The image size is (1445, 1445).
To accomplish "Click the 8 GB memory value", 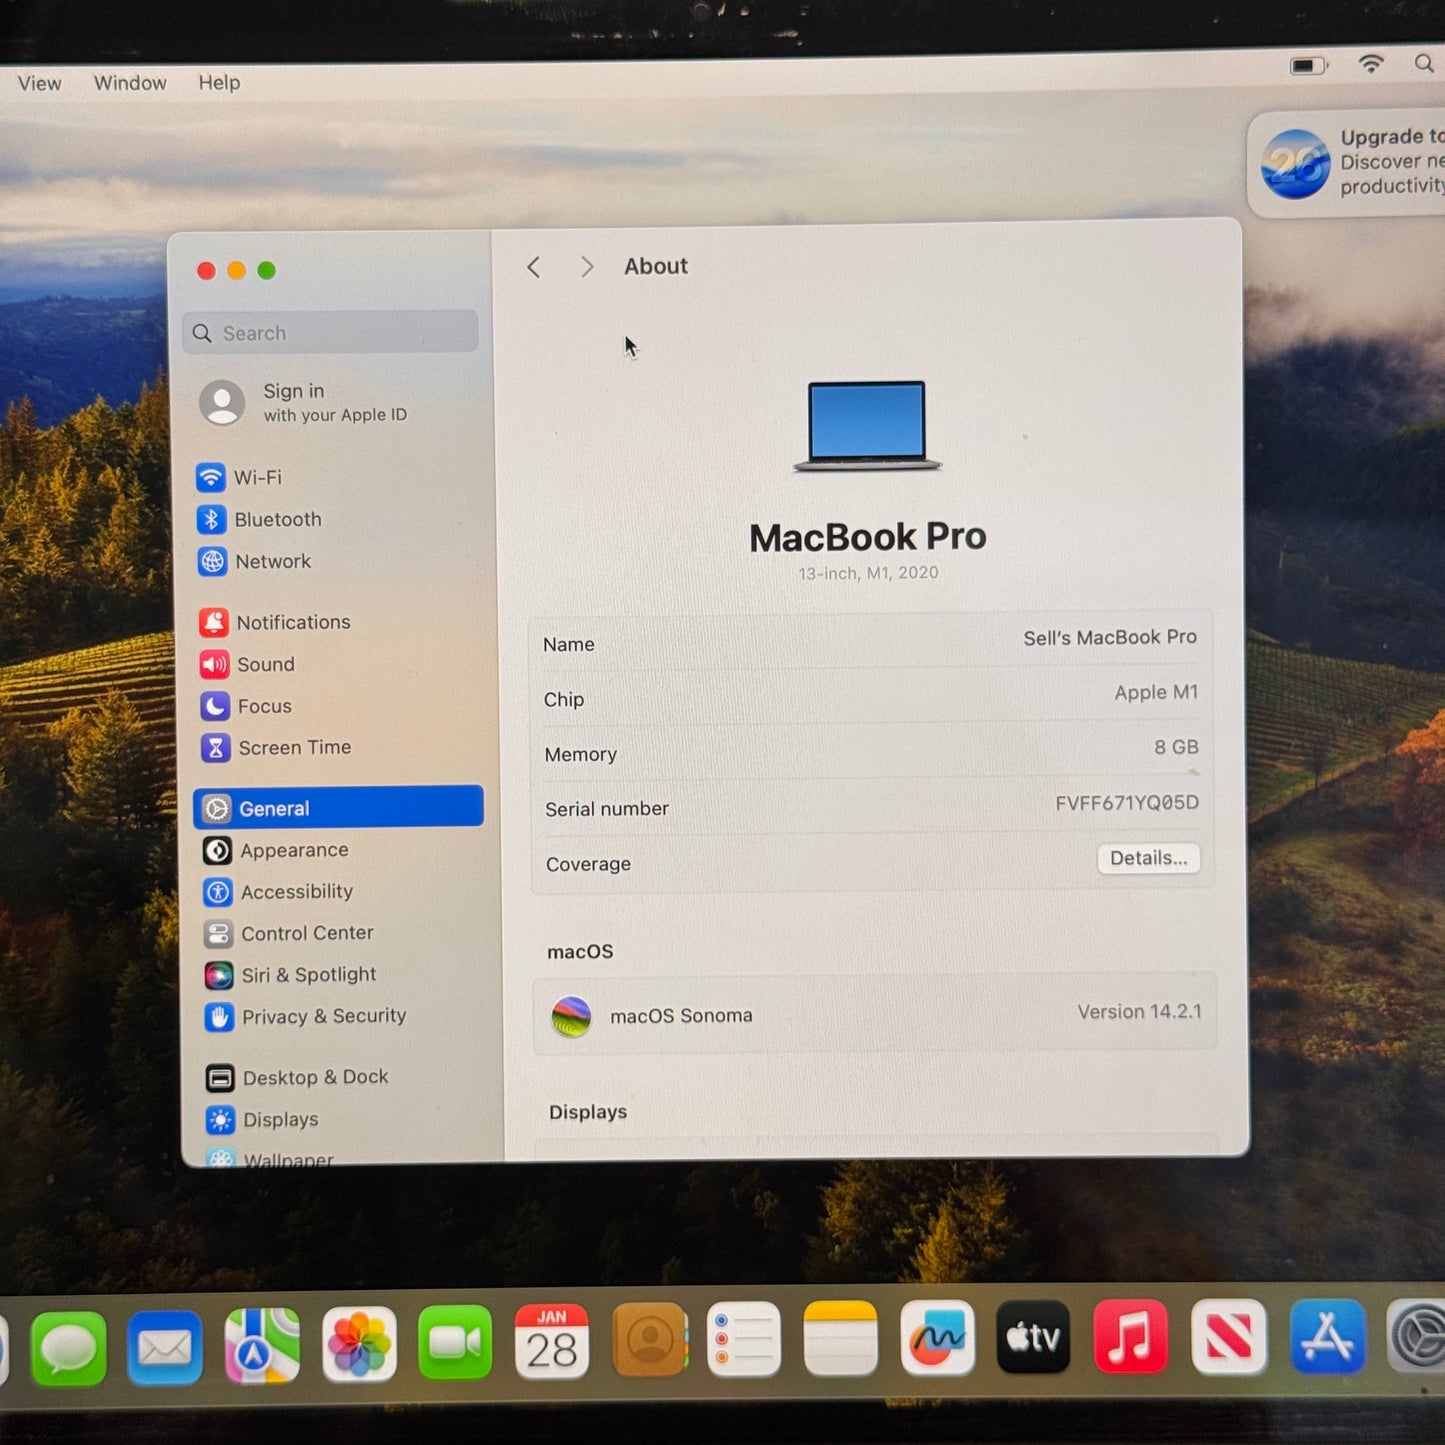I will coord(1176,747).
